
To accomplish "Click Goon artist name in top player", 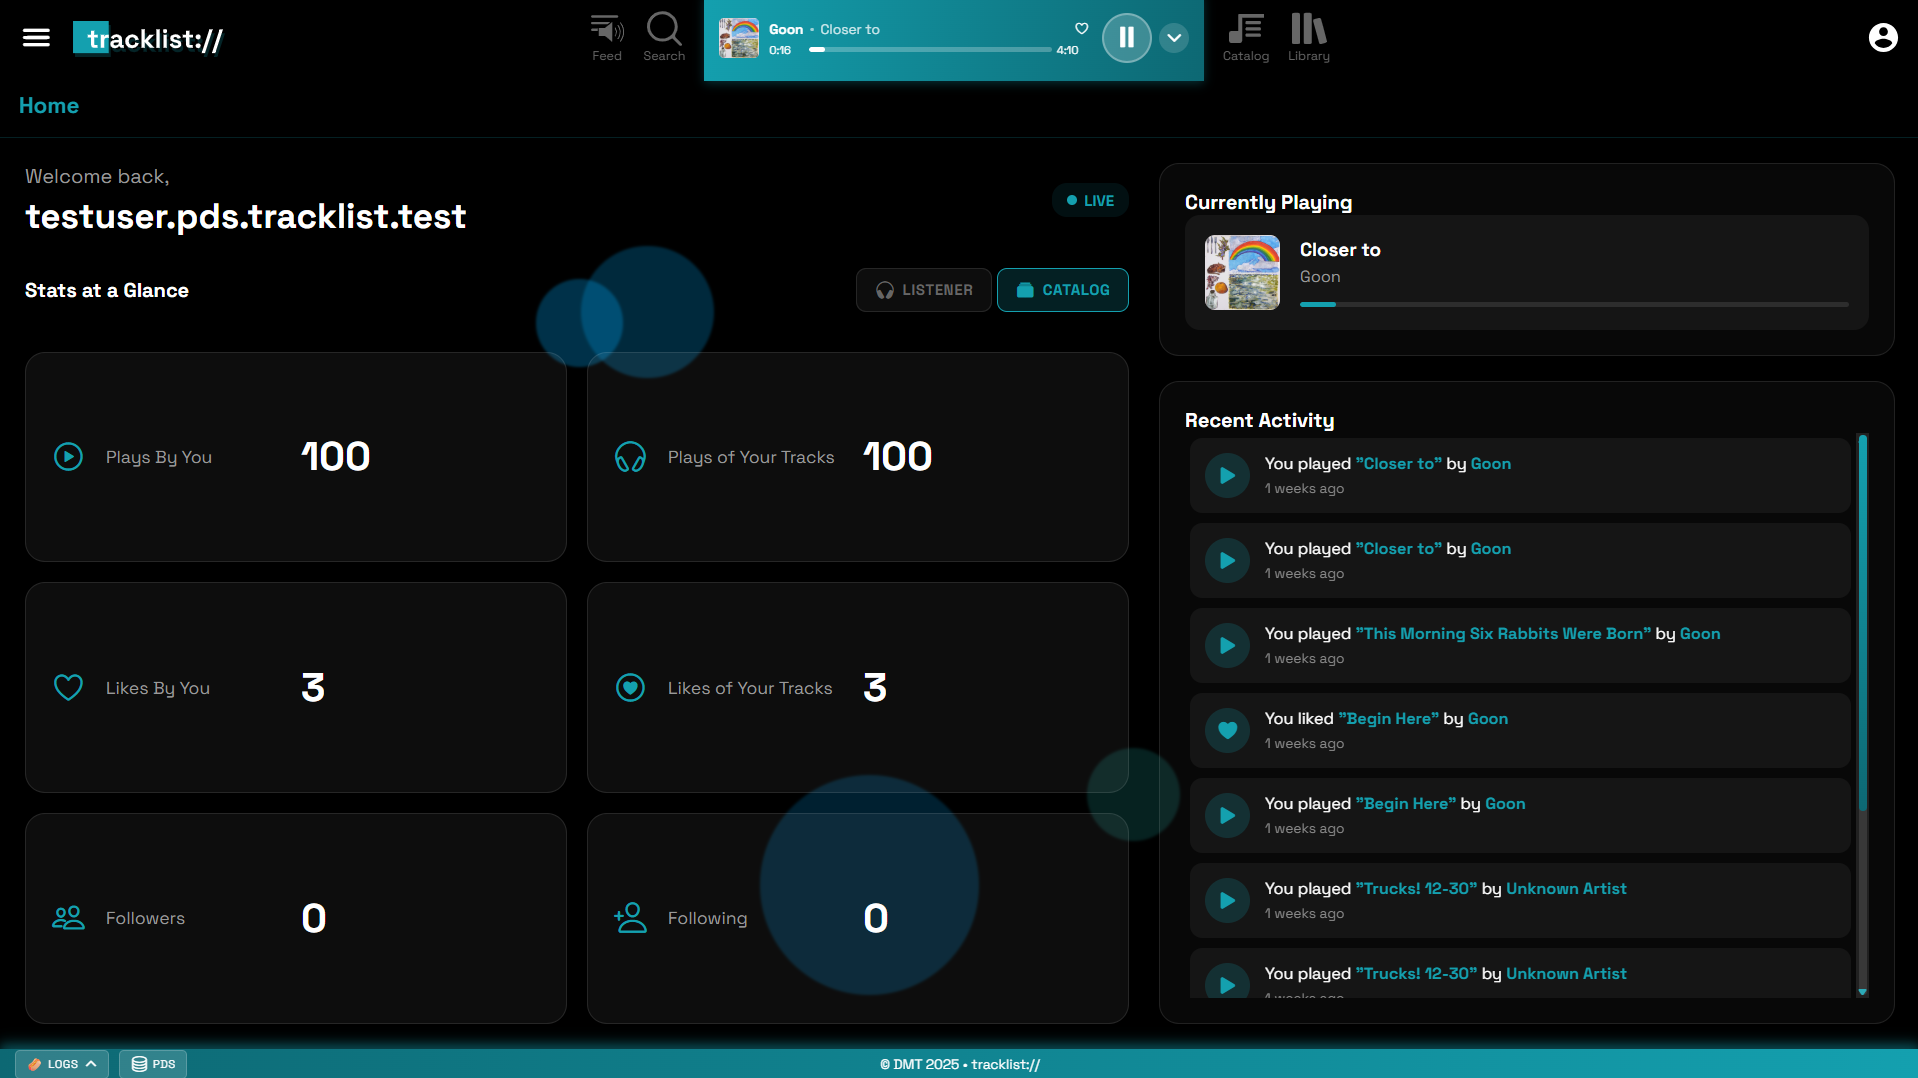I will pos(786,29).
